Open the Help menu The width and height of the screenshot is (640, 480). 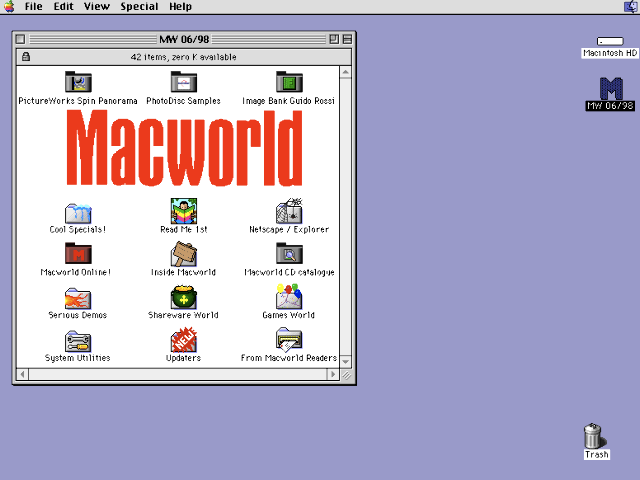[180, 7]
